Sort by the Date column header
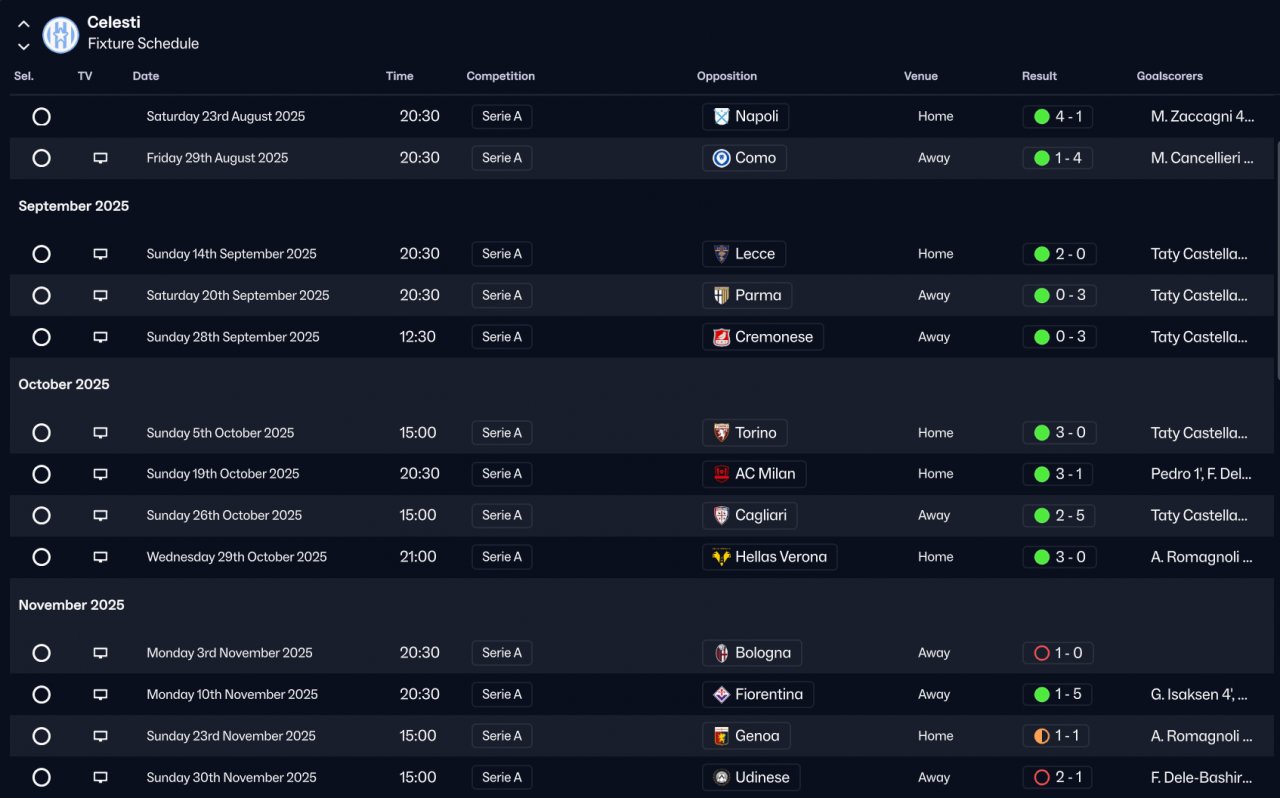This screenshot has height=798, width=1280. (x=146, y=76)
